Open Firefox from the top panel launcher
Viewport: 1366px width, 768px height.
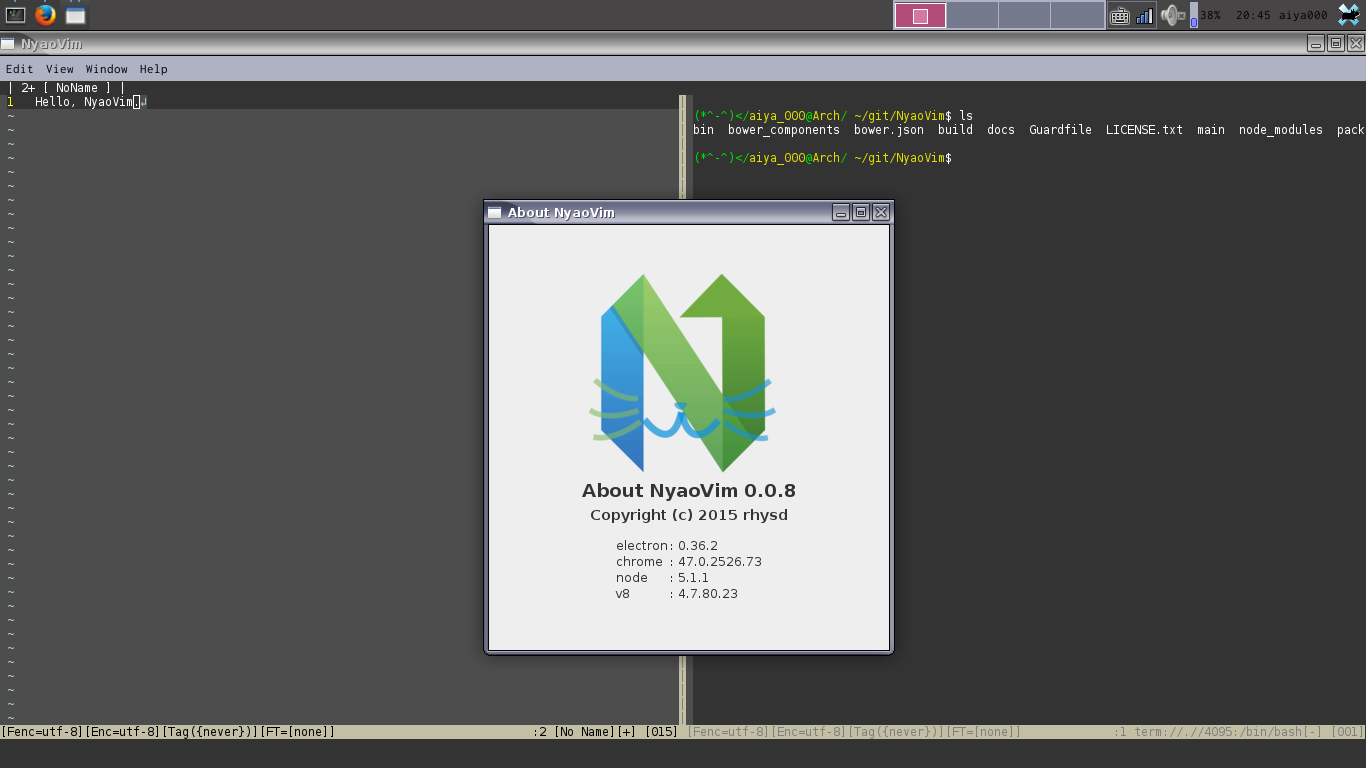45,15
